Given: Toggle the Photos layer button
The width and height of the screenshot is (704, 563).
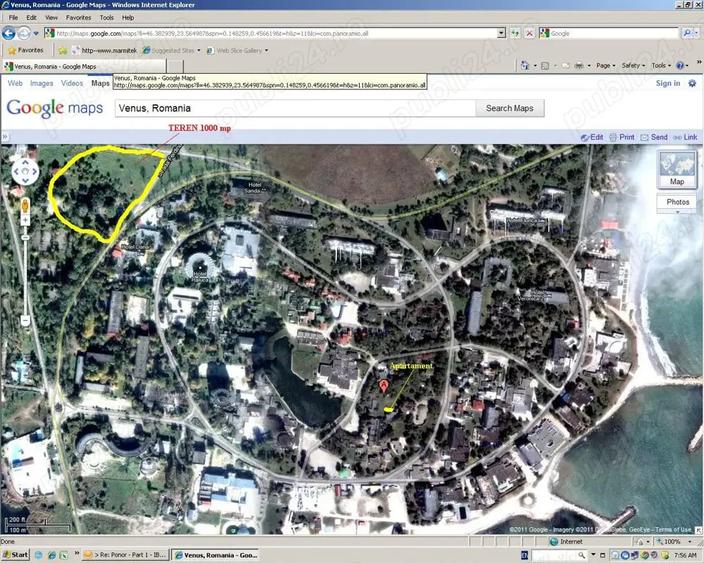Looking at the screenshot, I should pos(677,202).
